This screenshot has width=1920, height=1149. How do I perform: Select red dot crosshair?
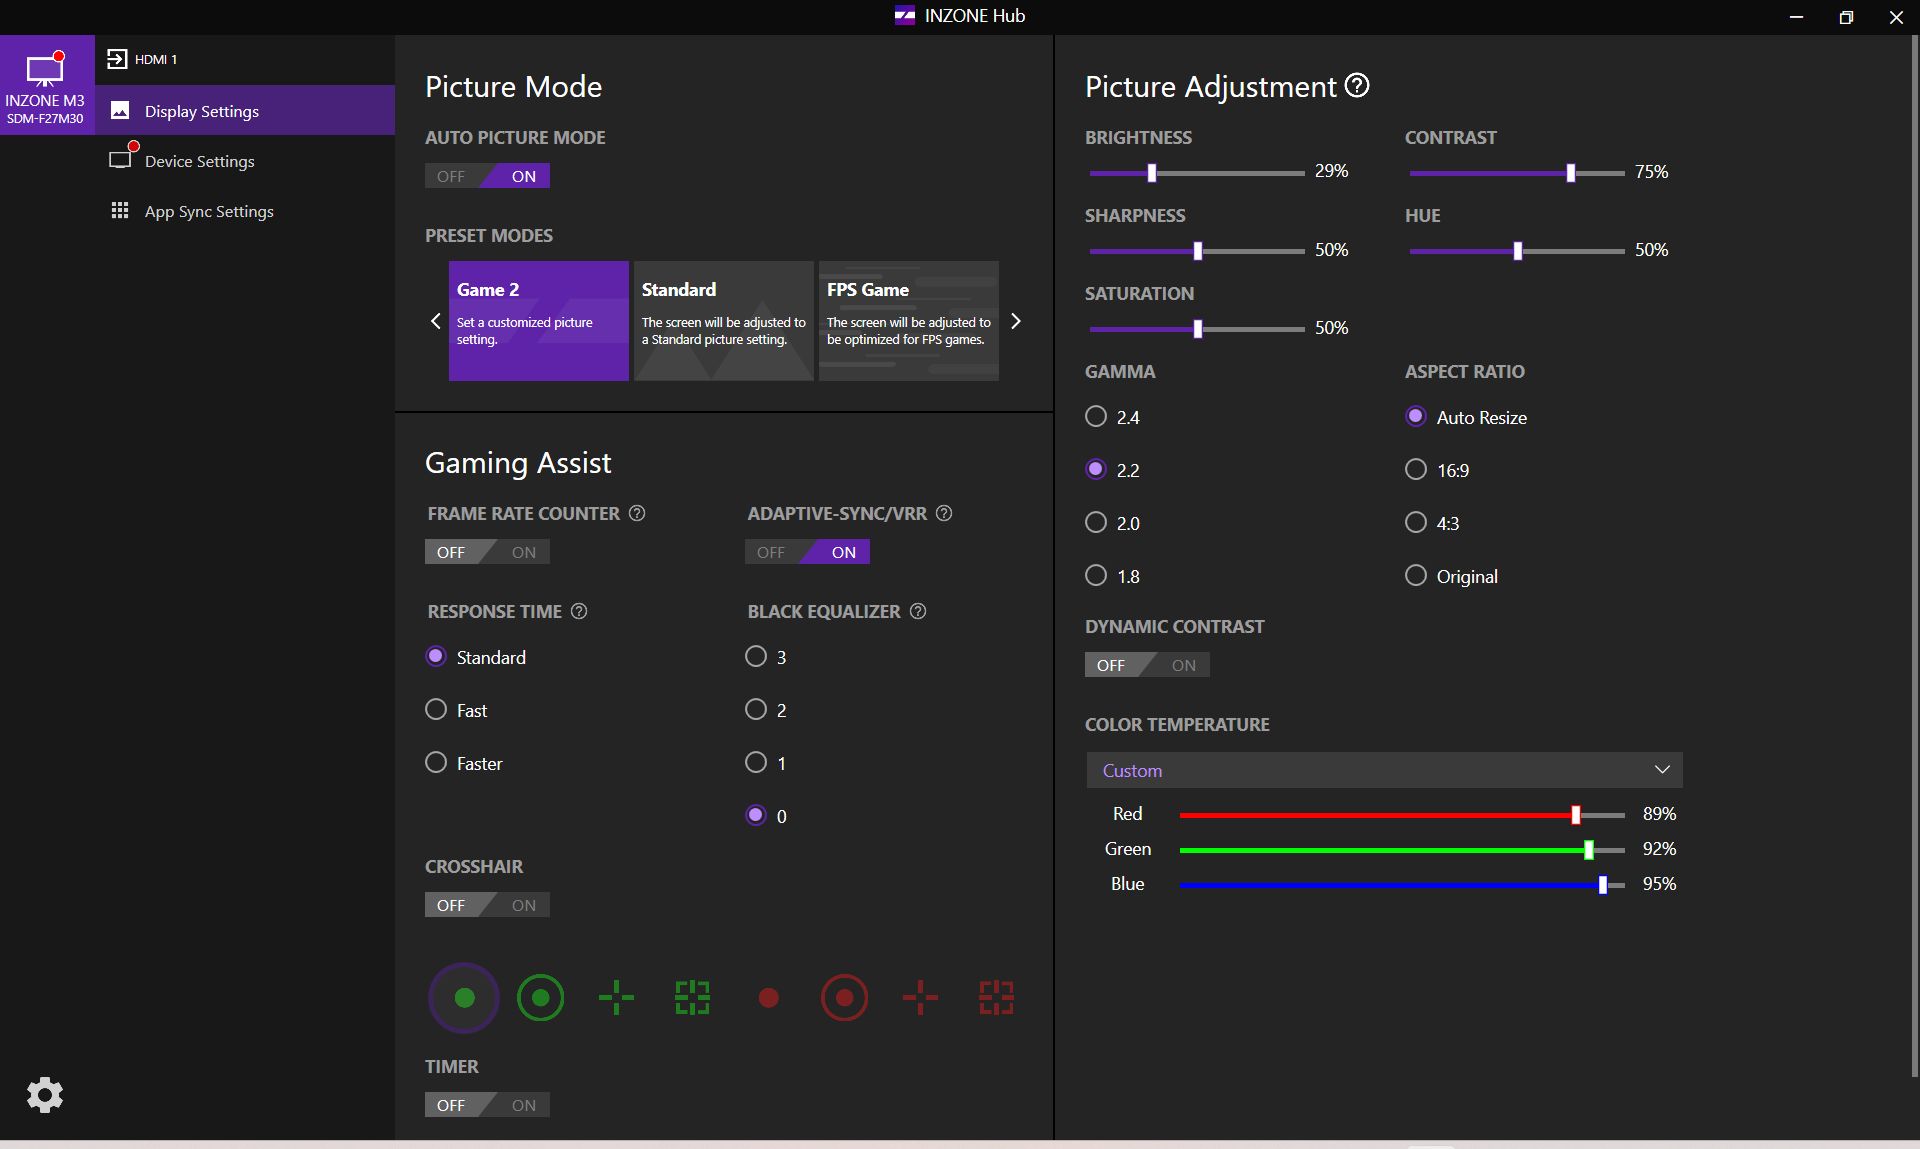[x=768, y=997]
